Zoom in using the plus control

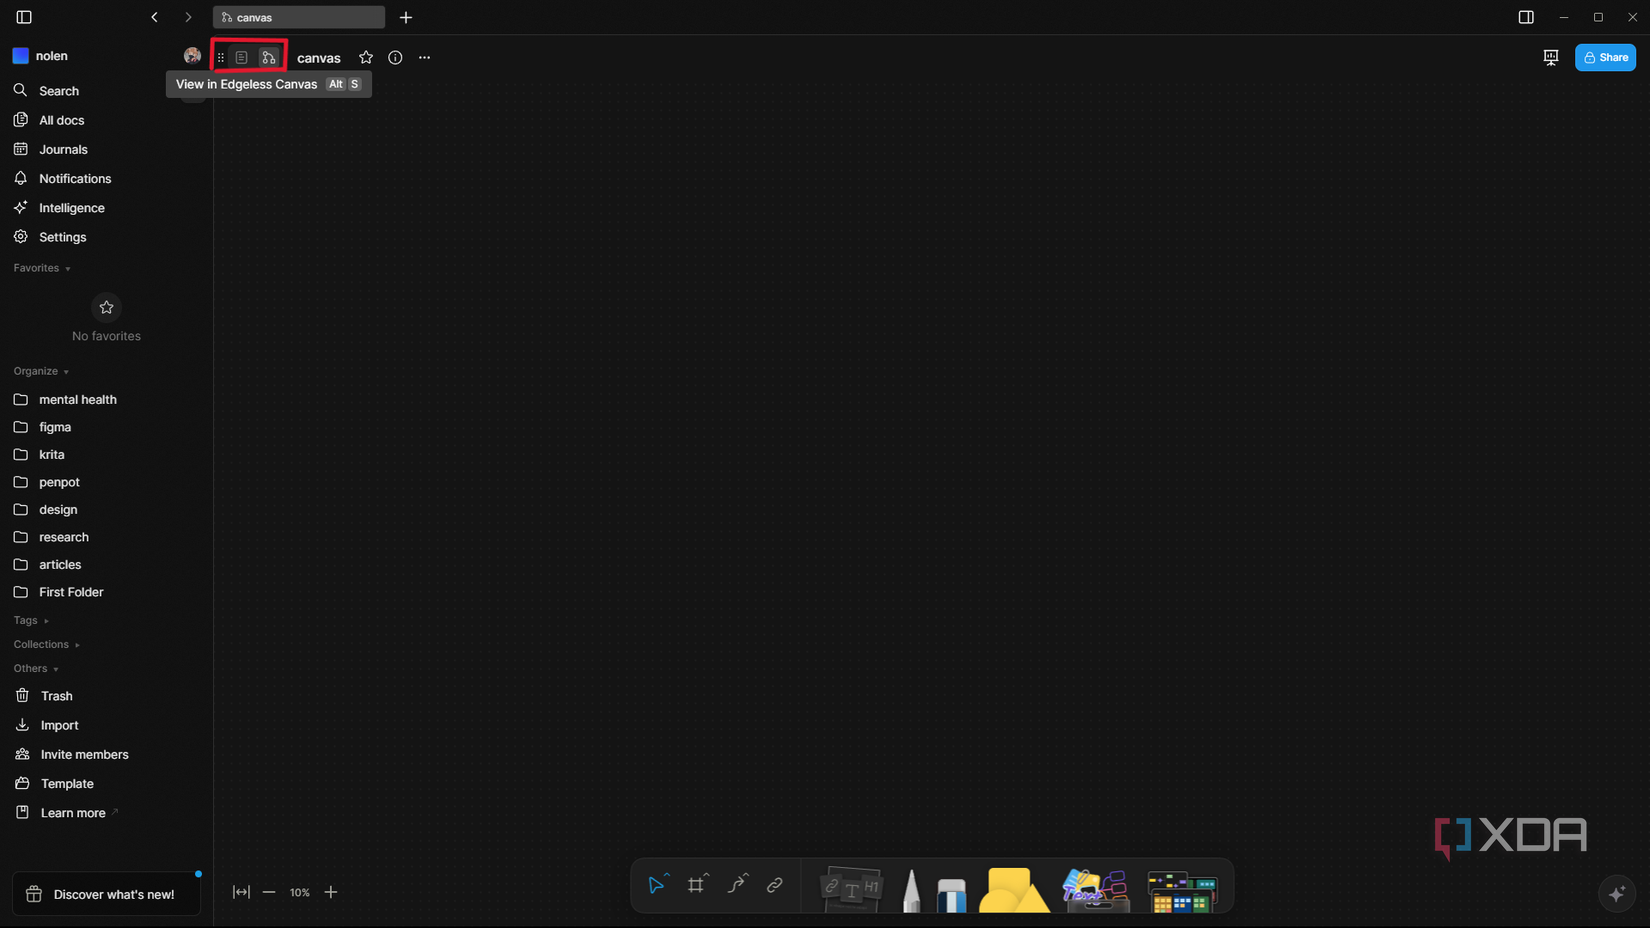331,892
